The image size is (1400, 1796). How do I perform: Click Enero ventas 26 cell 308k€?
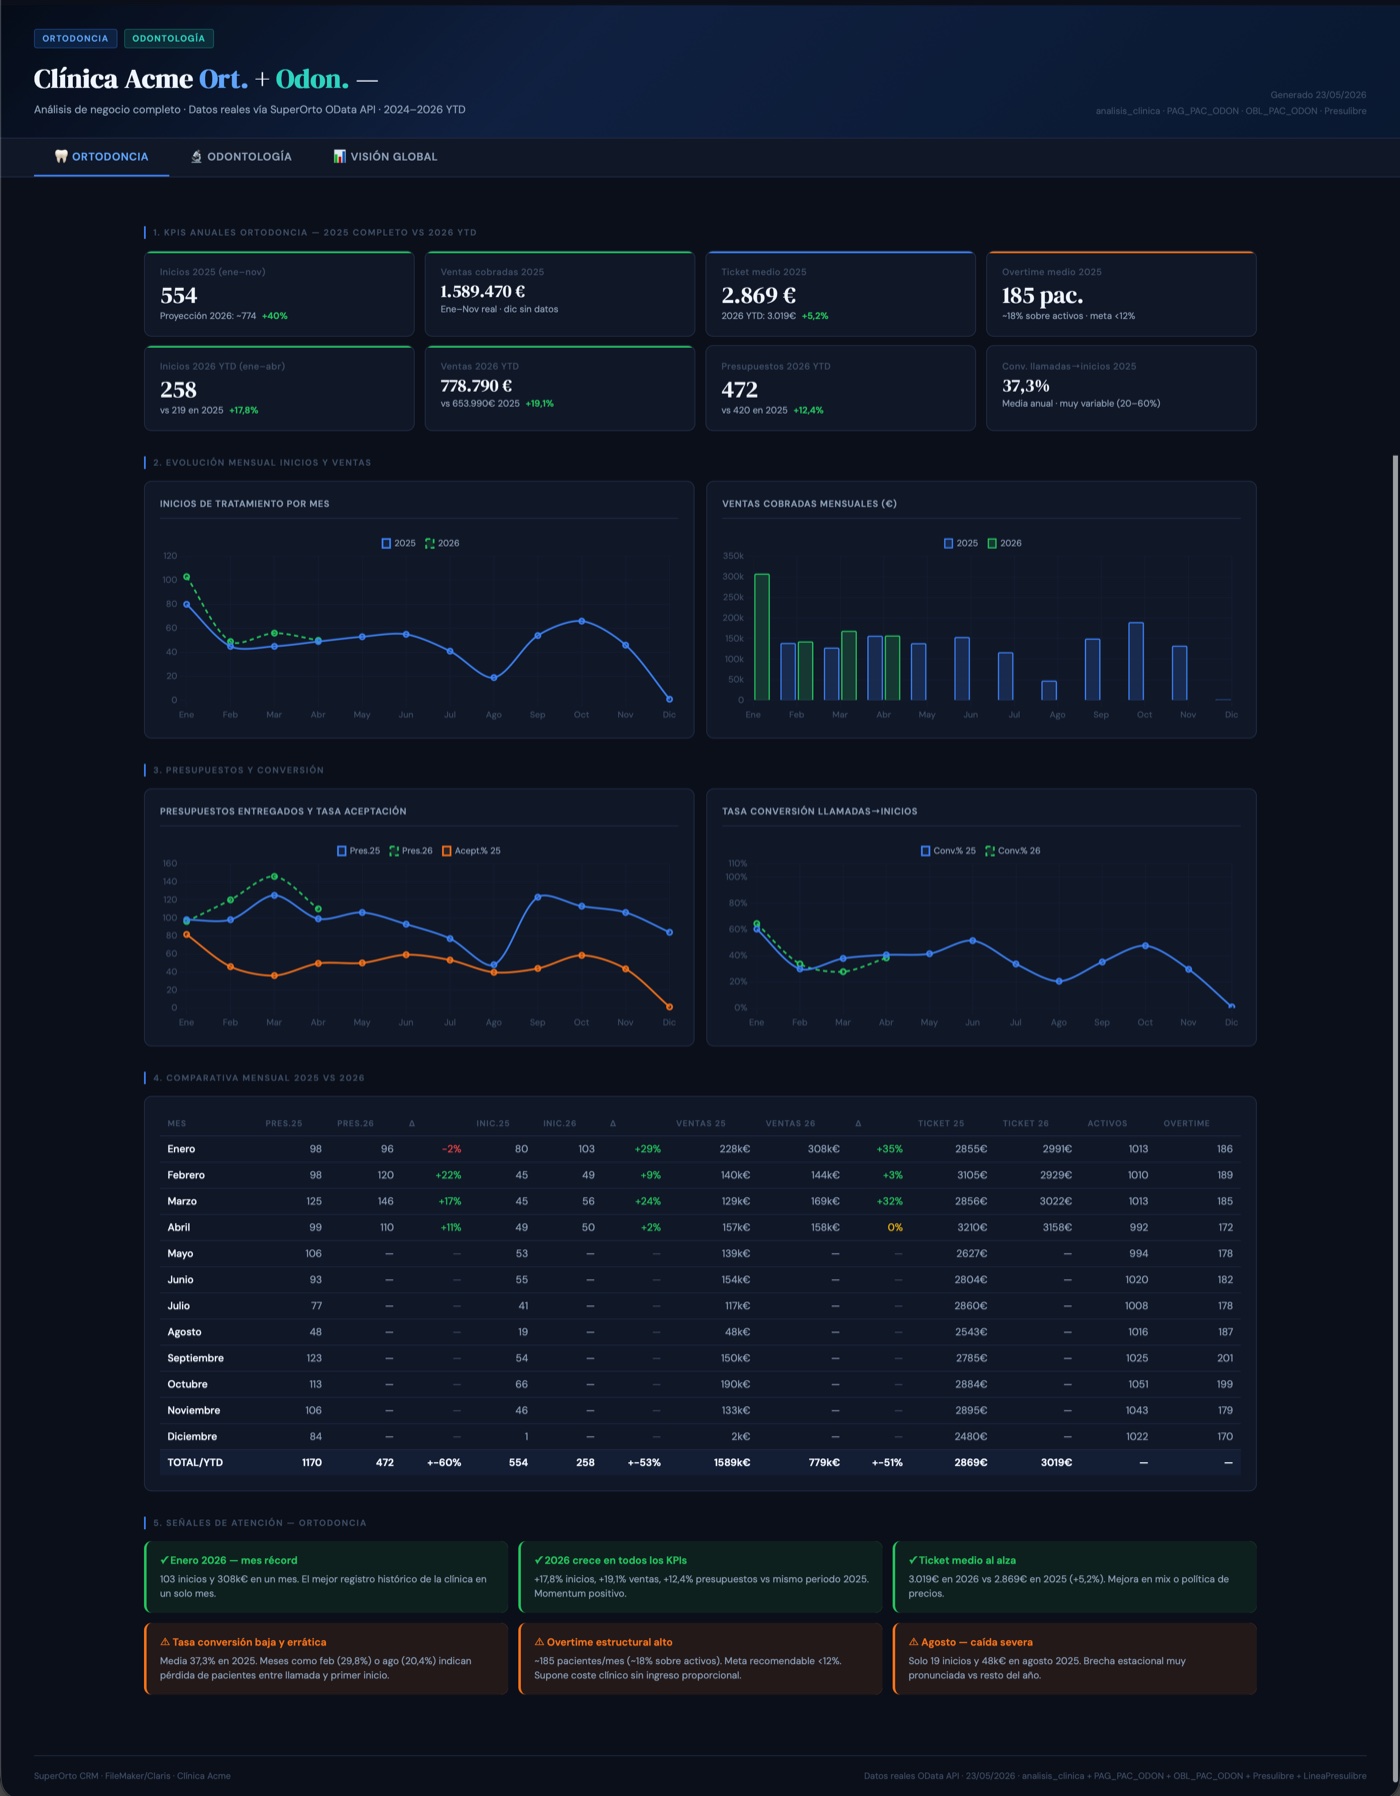tap(824, 1149)
